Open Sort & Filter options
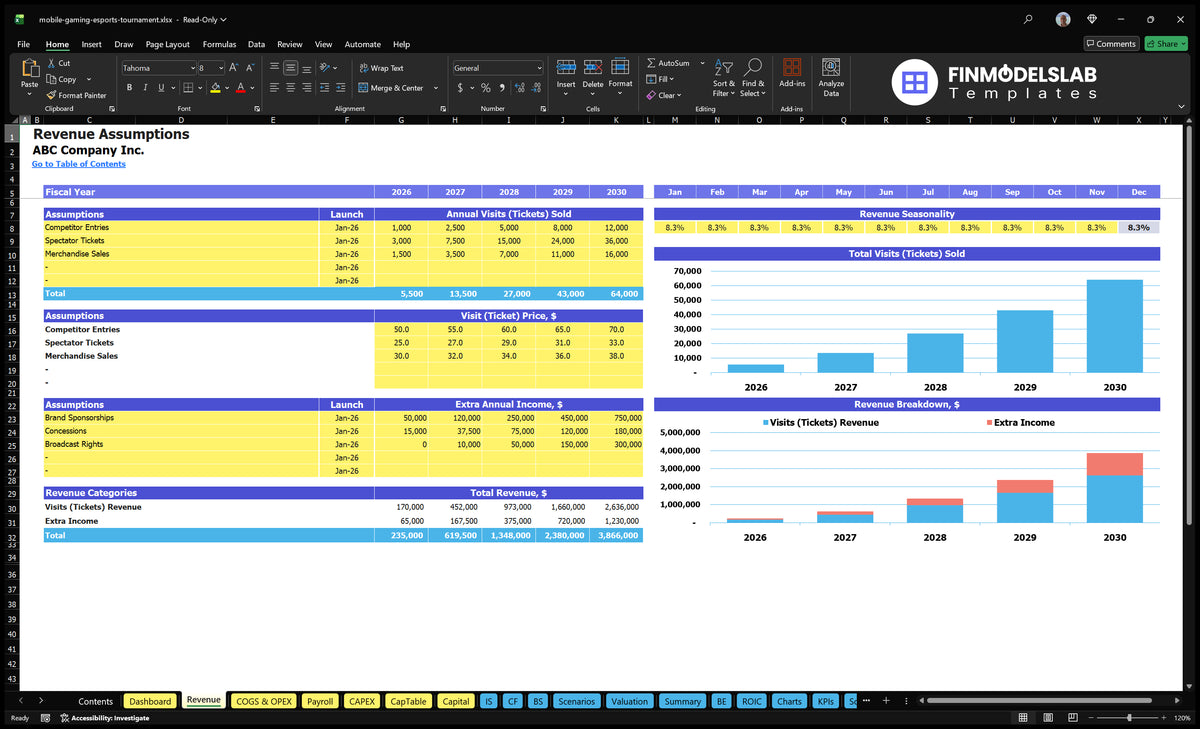 [x=724, y=78]
